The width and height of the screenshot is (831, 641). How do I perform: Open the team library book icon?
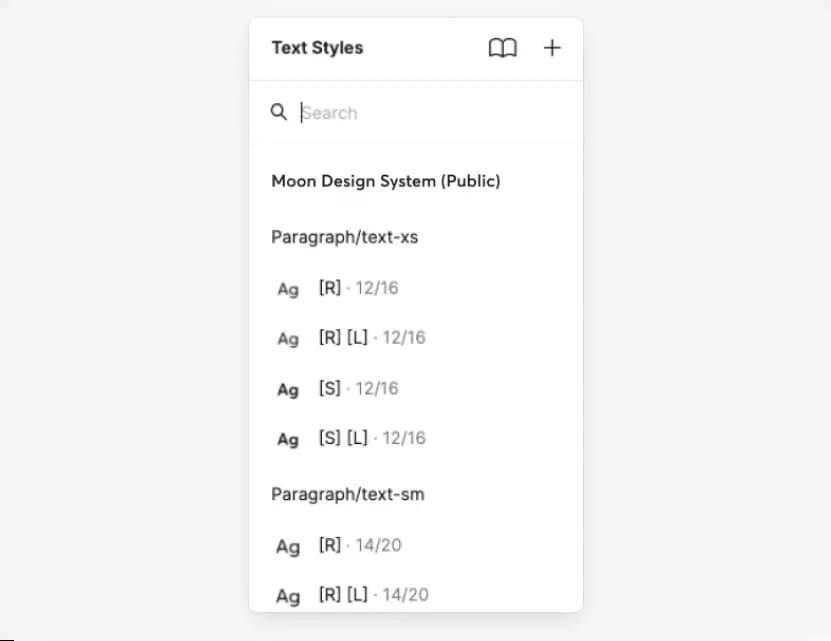[x=502, y=48]
